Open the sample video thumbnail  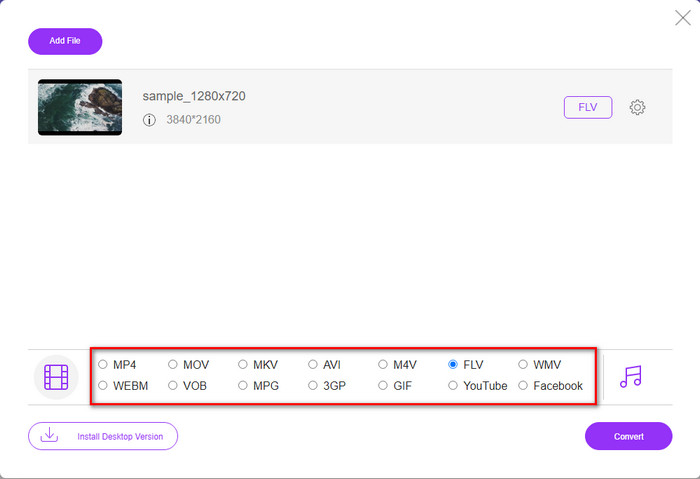[x=80, y=107]
